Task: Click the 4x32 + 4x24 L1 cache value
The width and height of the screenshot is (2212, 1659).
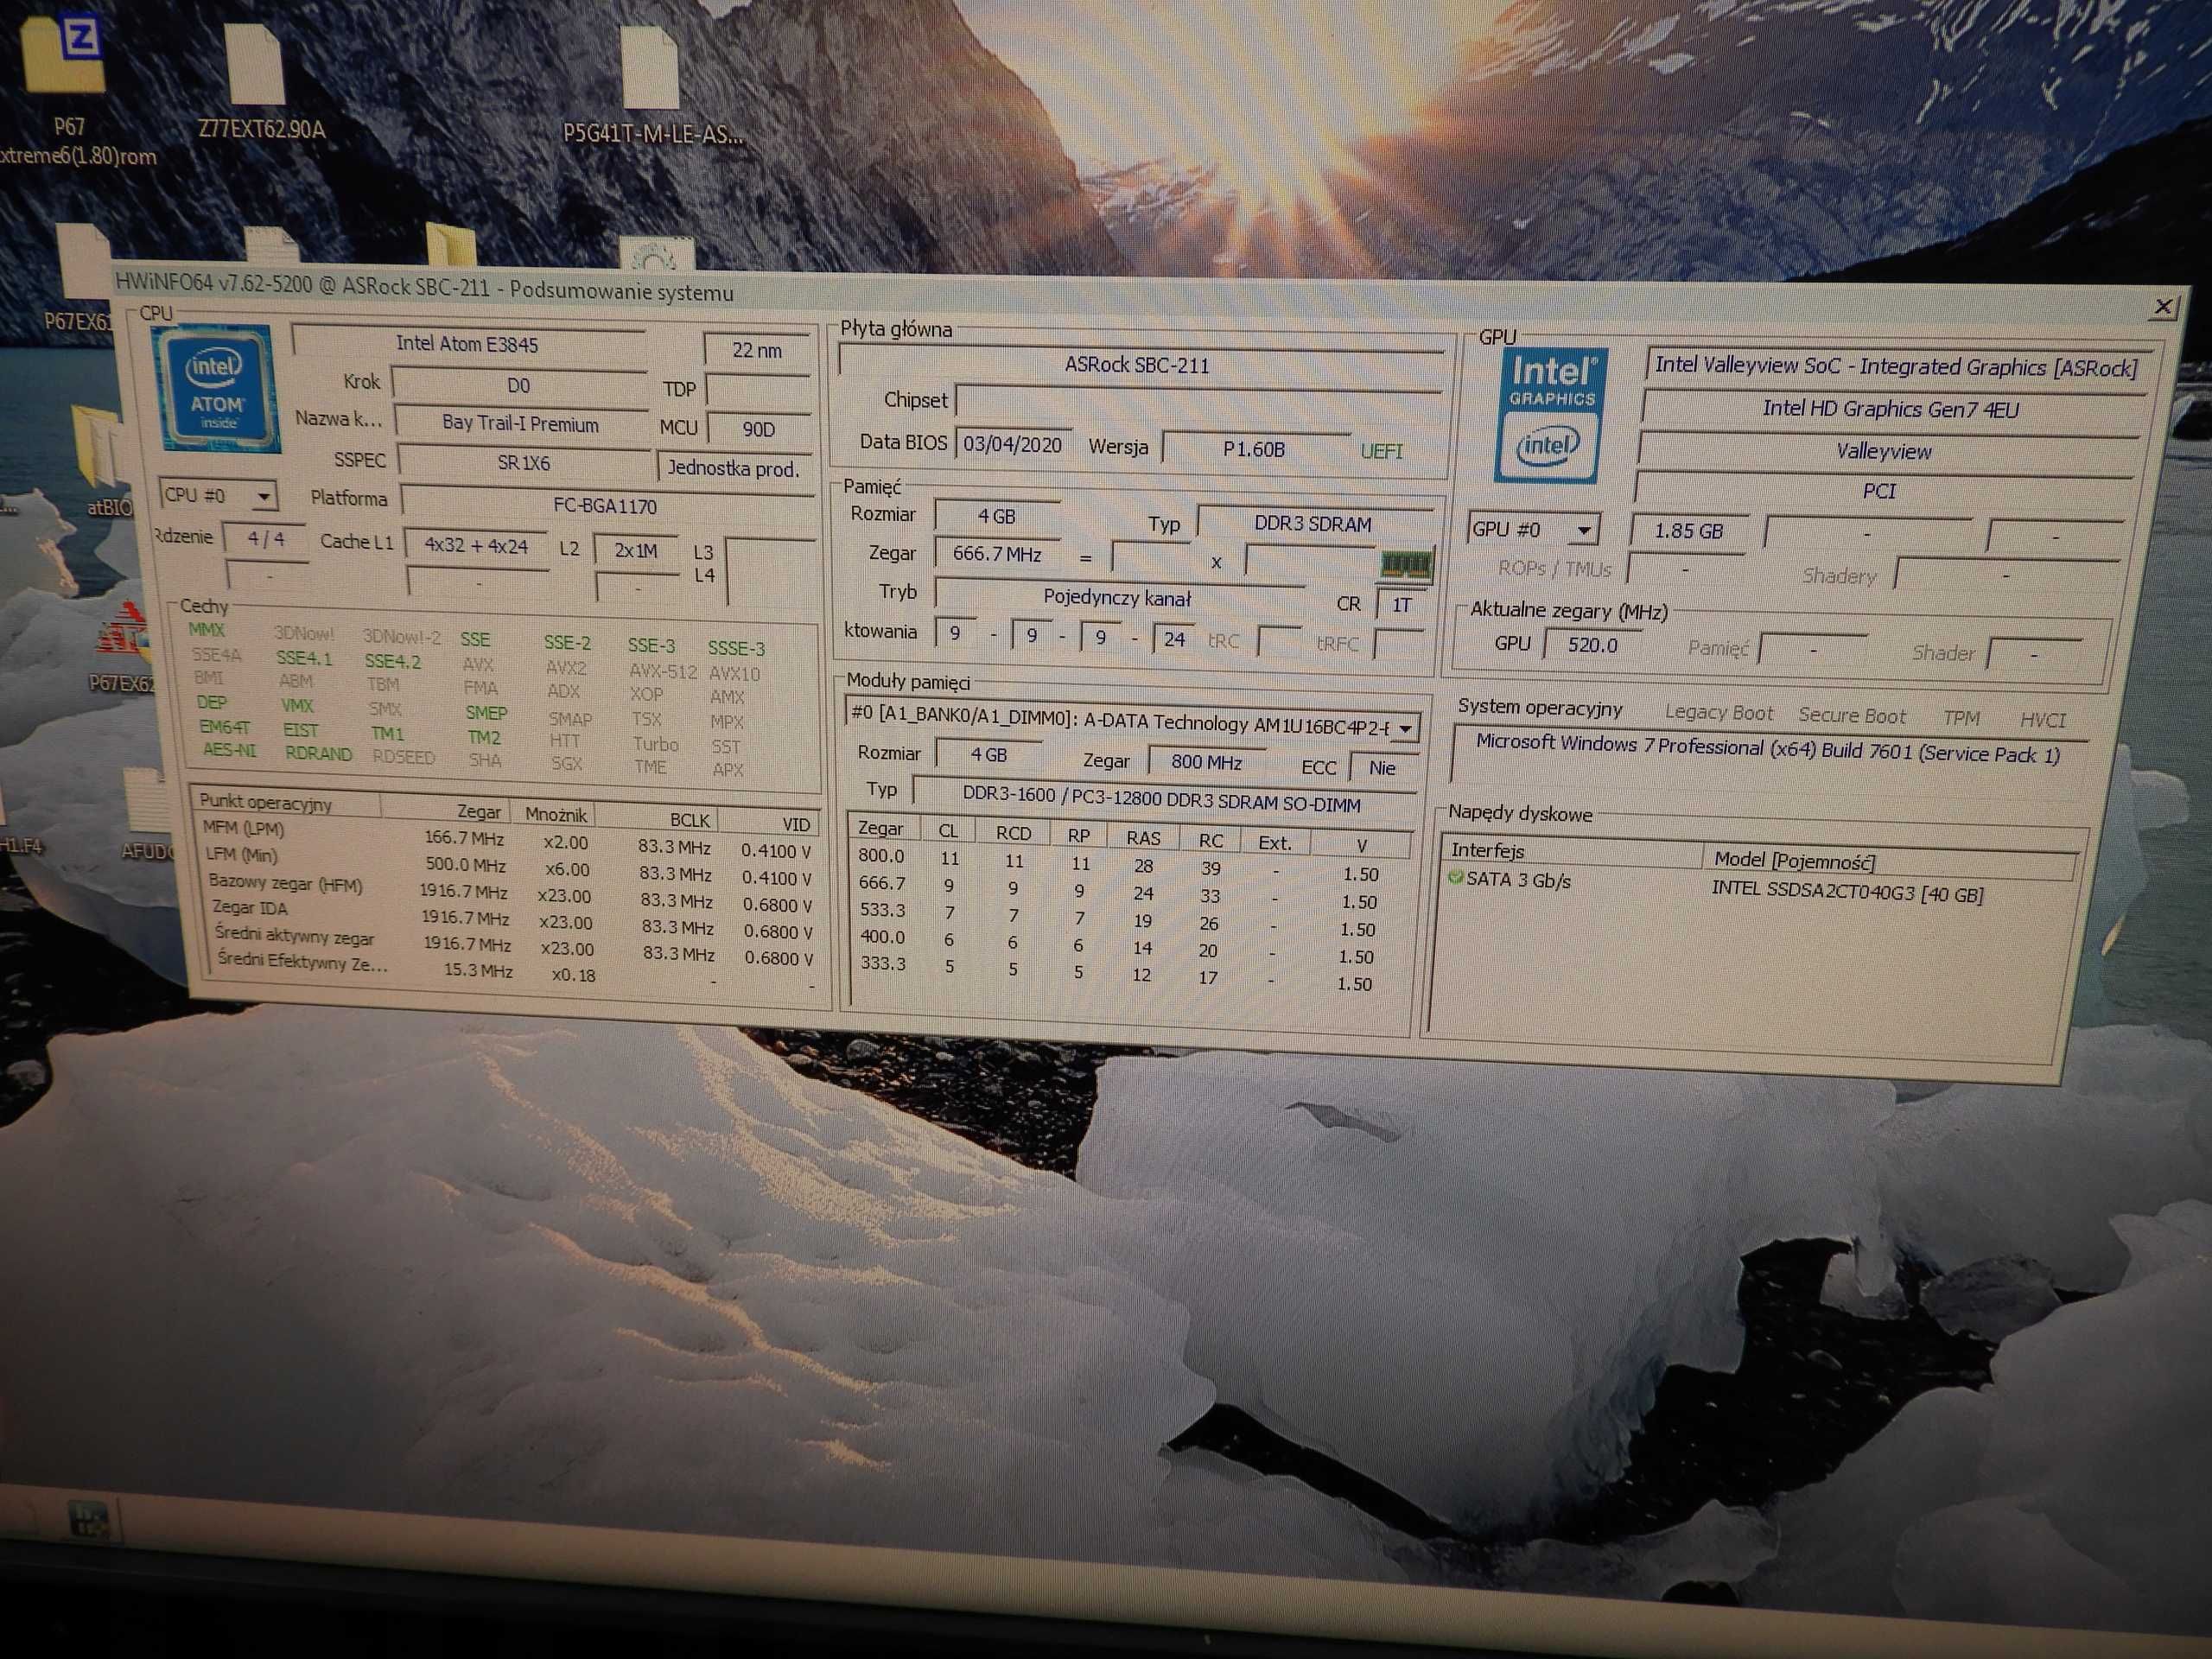Action: point(475,546)
